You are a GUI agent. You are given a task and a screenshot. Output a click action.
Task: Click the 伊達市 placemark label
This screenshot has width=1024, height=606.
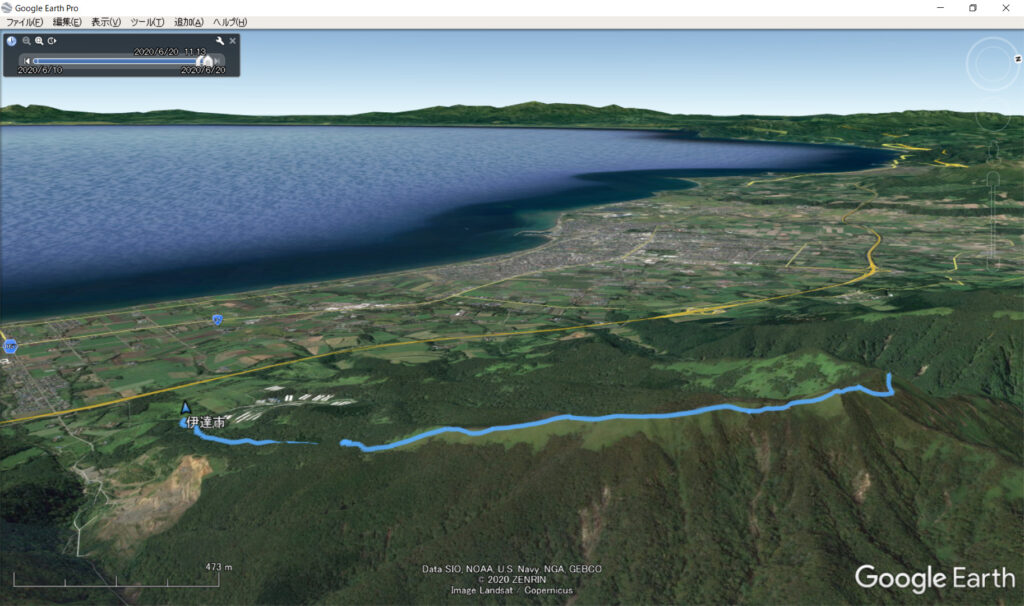(205, 423)
